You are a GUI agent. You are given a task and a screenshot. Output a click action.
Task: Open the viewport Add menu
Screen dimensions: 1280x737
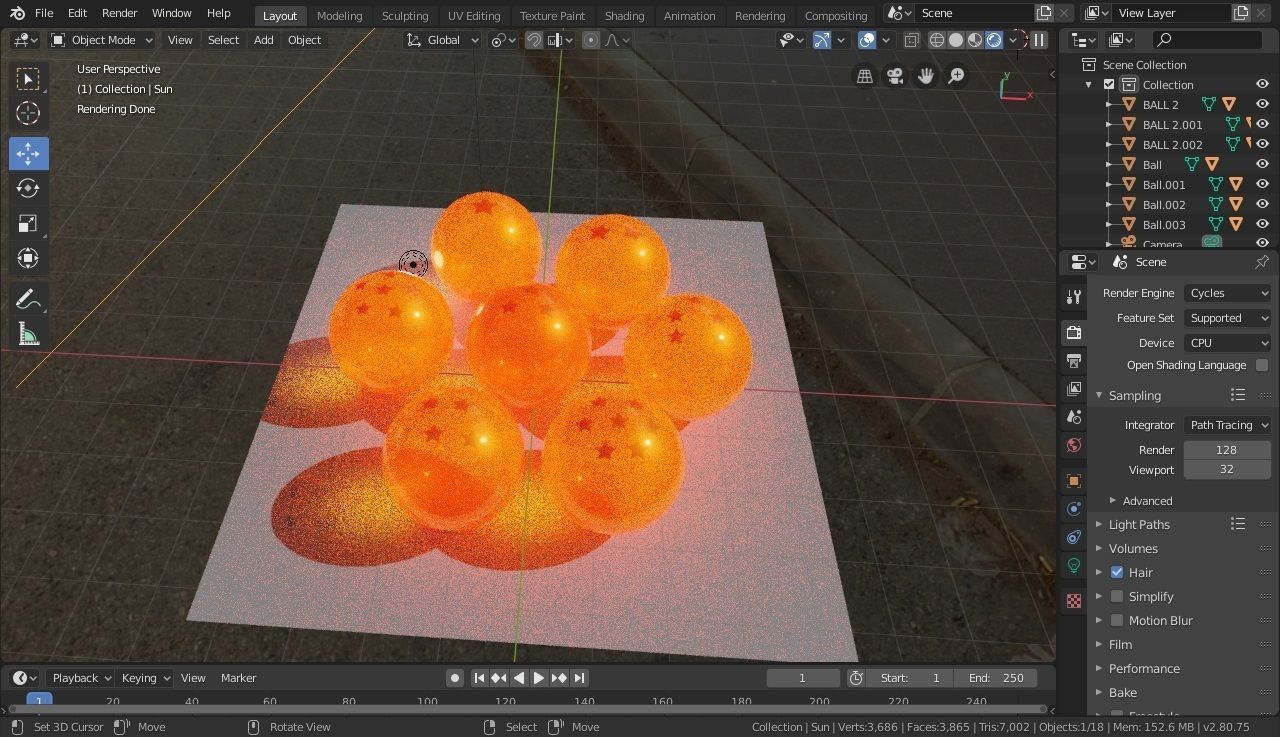263,40
